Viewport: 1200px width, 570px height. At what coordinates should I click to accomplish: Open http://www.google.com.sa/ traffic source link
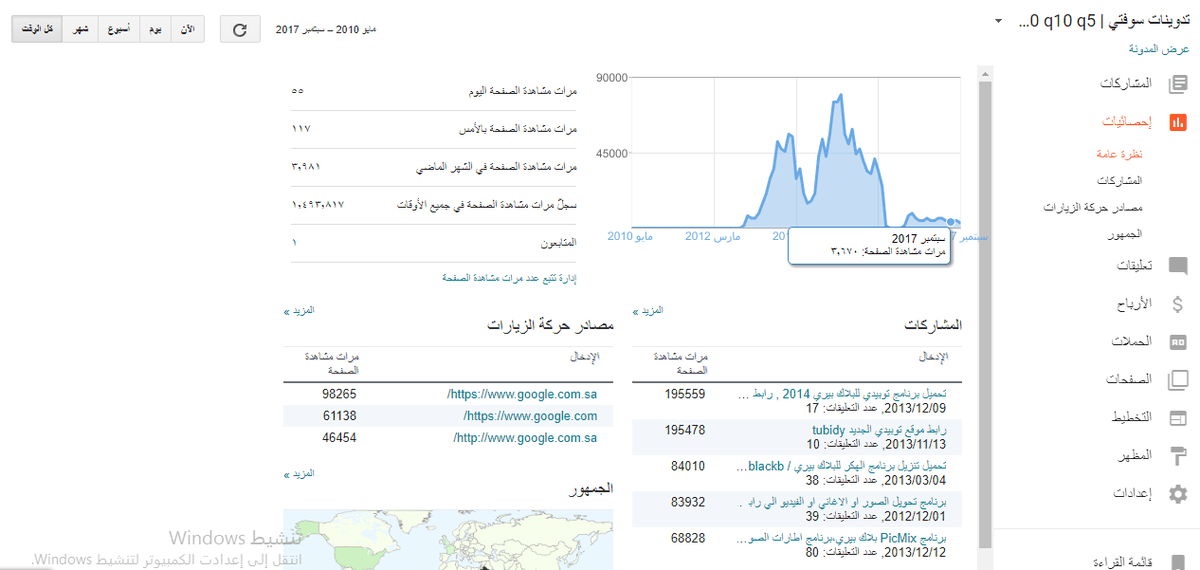click(525, 438)
